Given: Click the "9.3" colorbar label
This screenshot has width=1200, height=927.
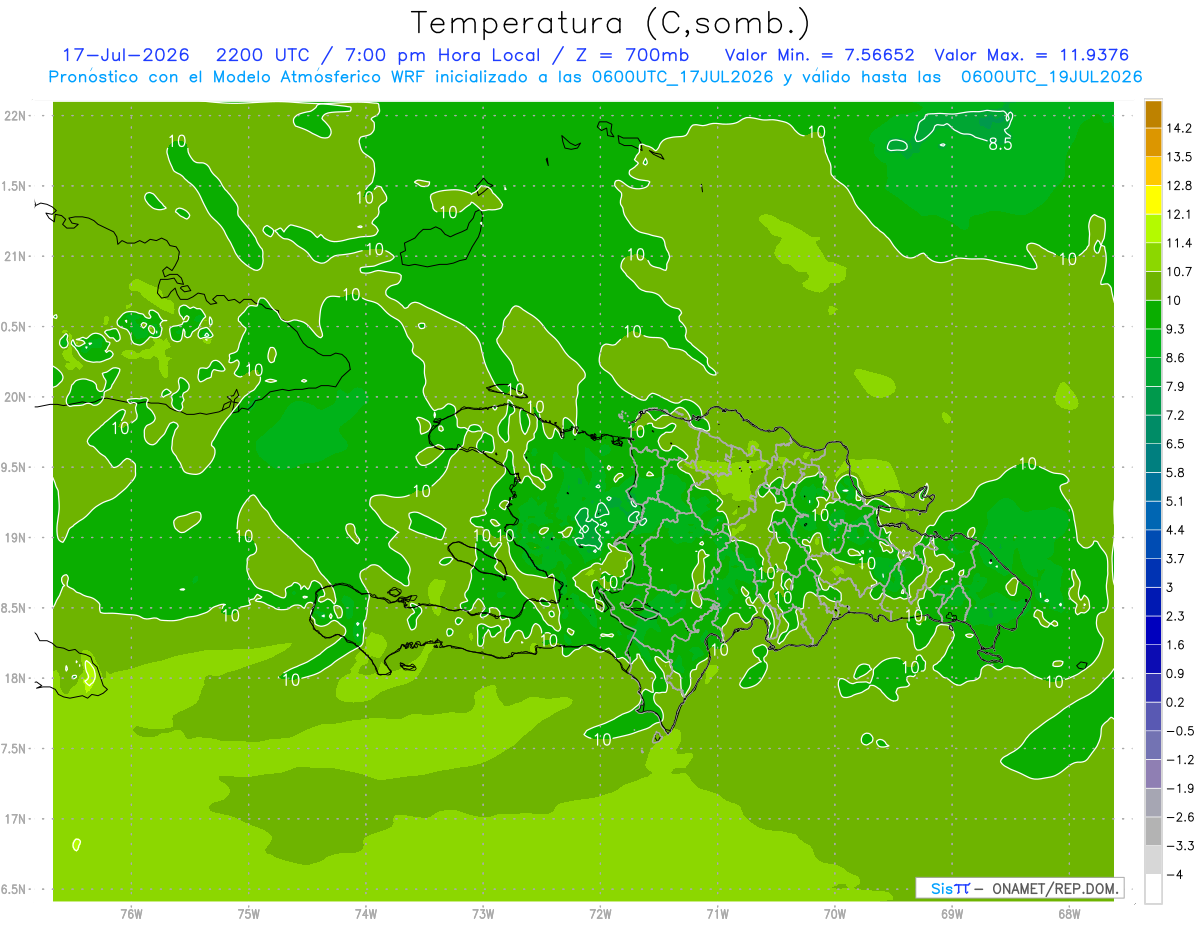Looking at the screenshot, I should pyautogui.click(x=1176, y=329).
